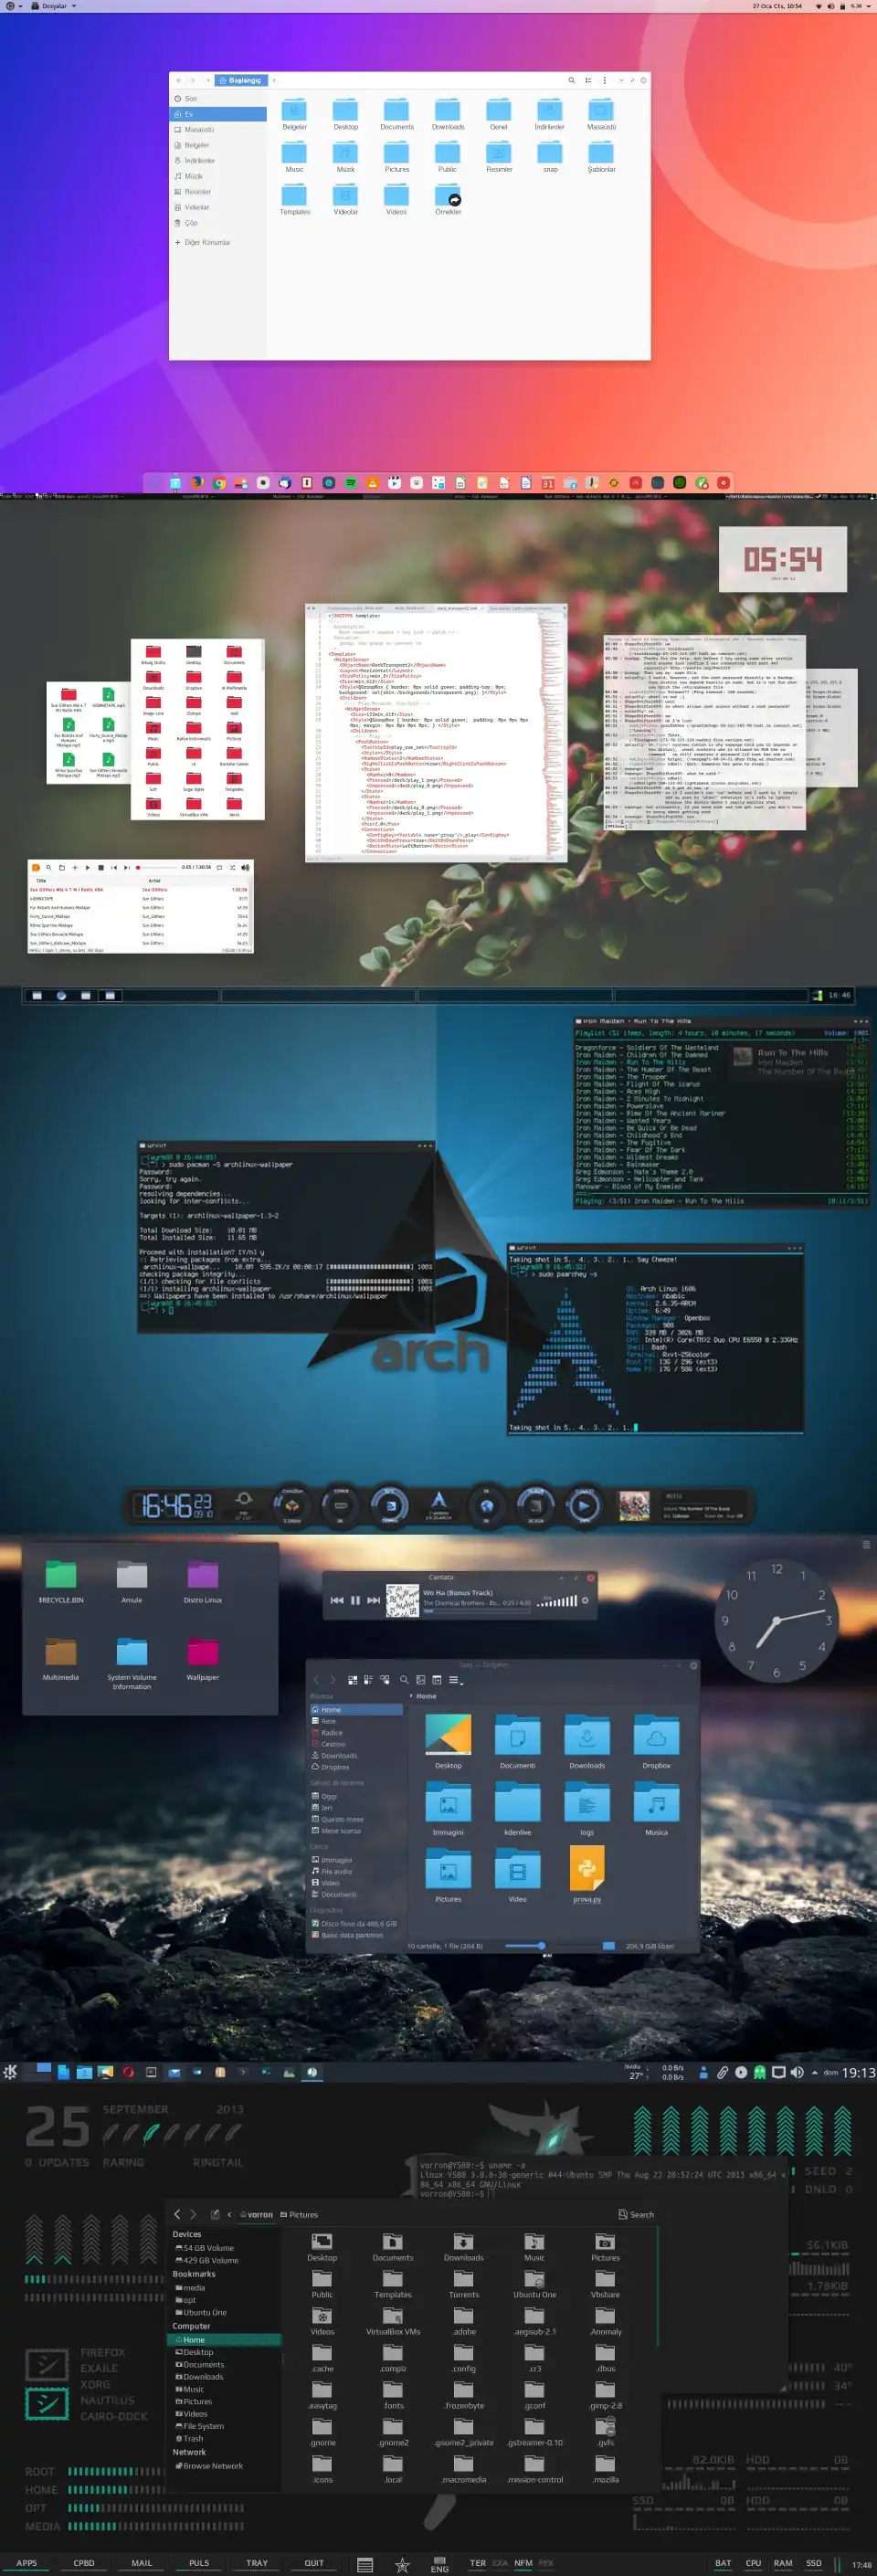Go back in the Başlangıç file manager

(x=179, y=80)
